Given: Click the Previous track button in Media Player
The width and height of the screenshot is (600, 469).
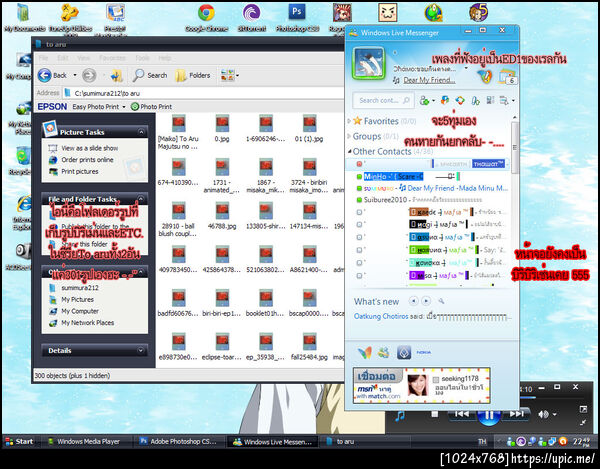Looking at the screenshot, I should 461,414.
